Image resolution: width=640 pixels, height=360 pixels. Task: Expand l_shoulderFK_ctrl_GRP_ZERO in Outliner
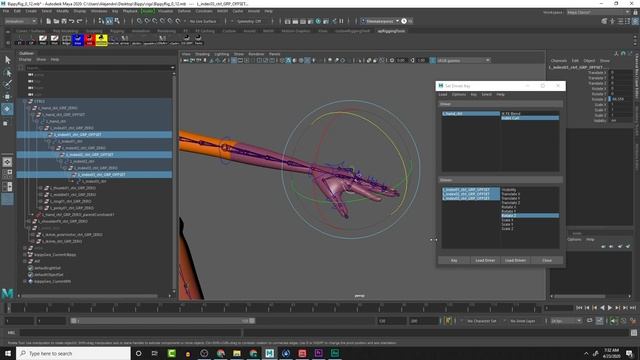coord(29,221)
